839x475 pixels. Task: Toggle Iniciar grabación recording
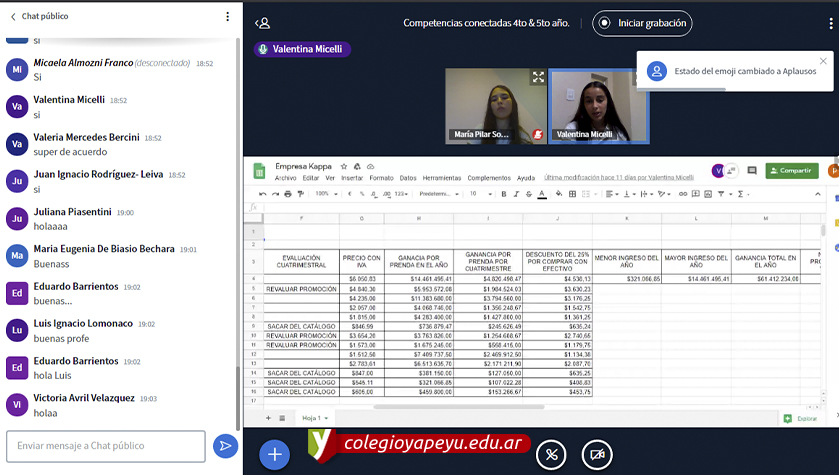(x=642, y=23)
